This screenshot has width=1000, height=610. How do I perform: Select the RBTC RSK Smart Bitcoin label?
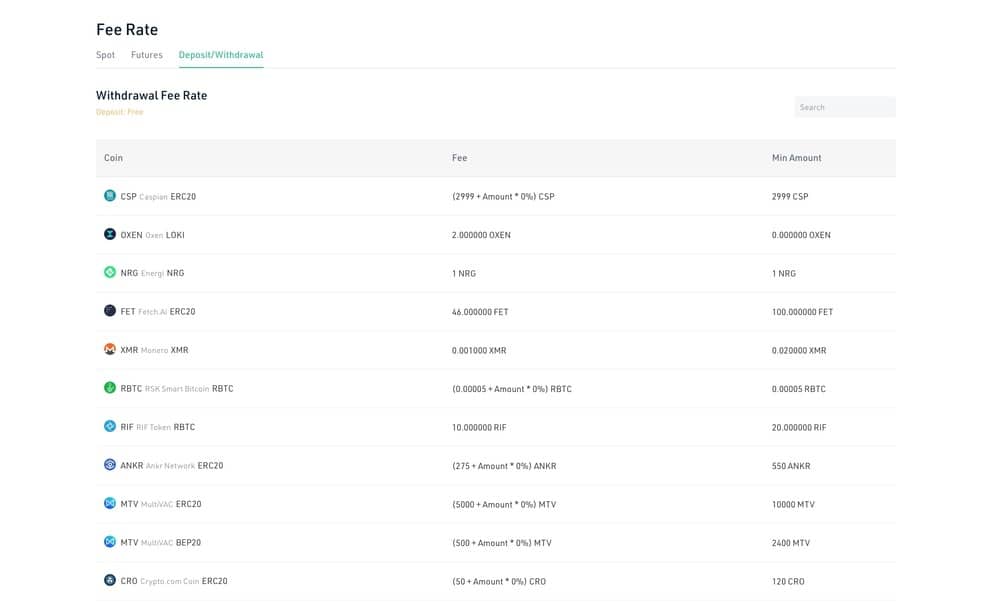coord(177,389)
